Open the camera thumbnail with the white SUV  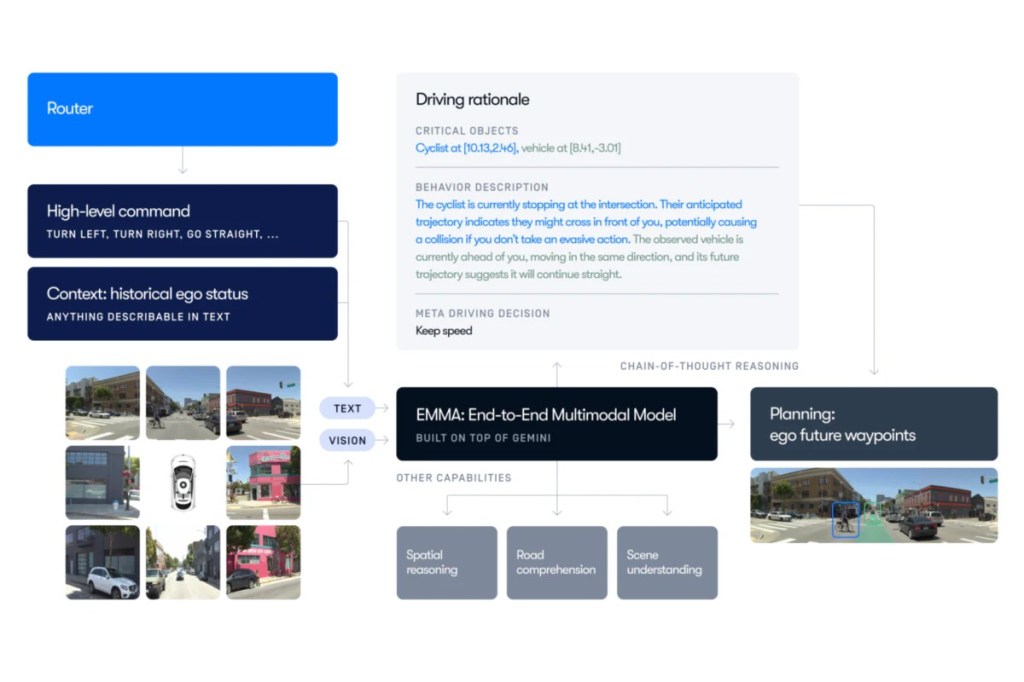103,562
